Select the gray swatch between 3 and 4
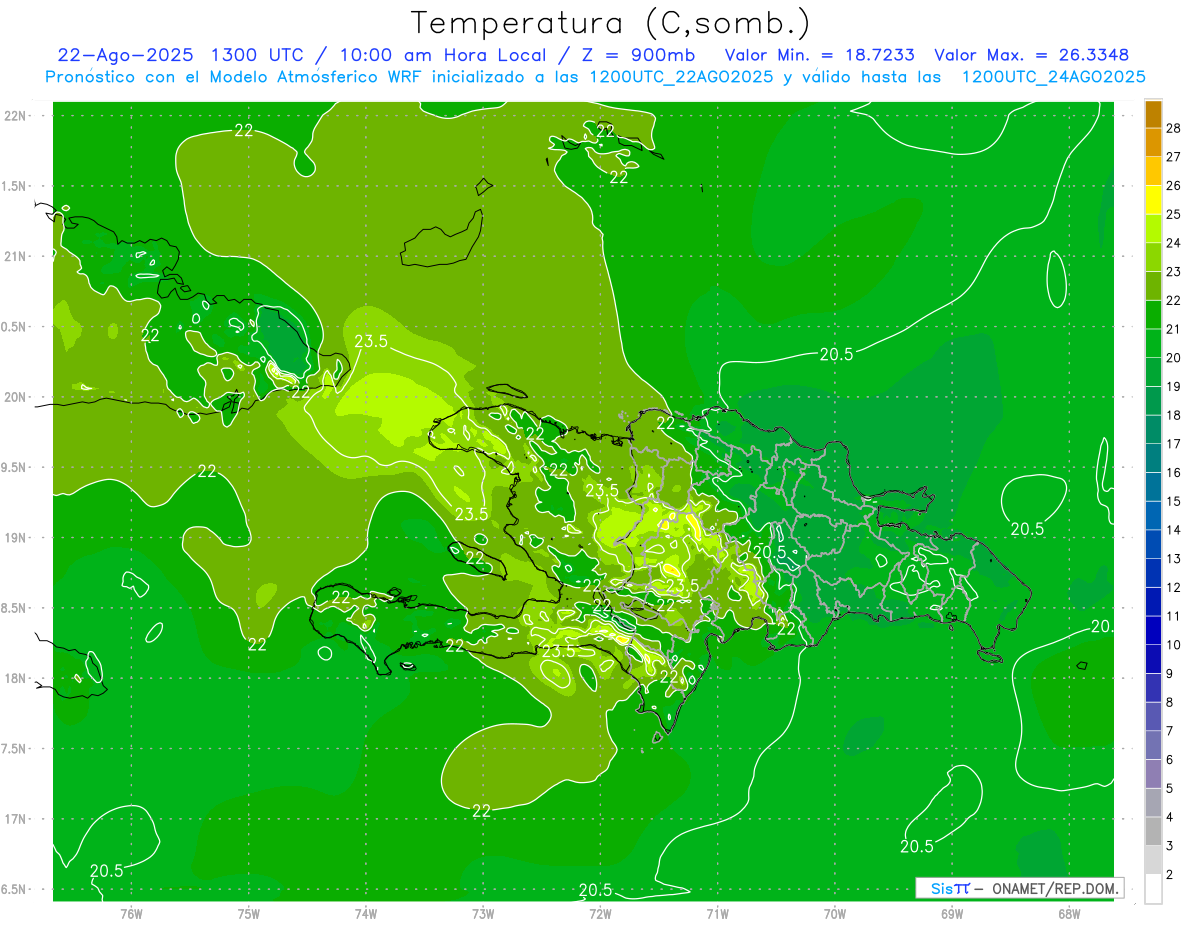Viewport: 1200px width, 927px height. [x=1153, y=832]
